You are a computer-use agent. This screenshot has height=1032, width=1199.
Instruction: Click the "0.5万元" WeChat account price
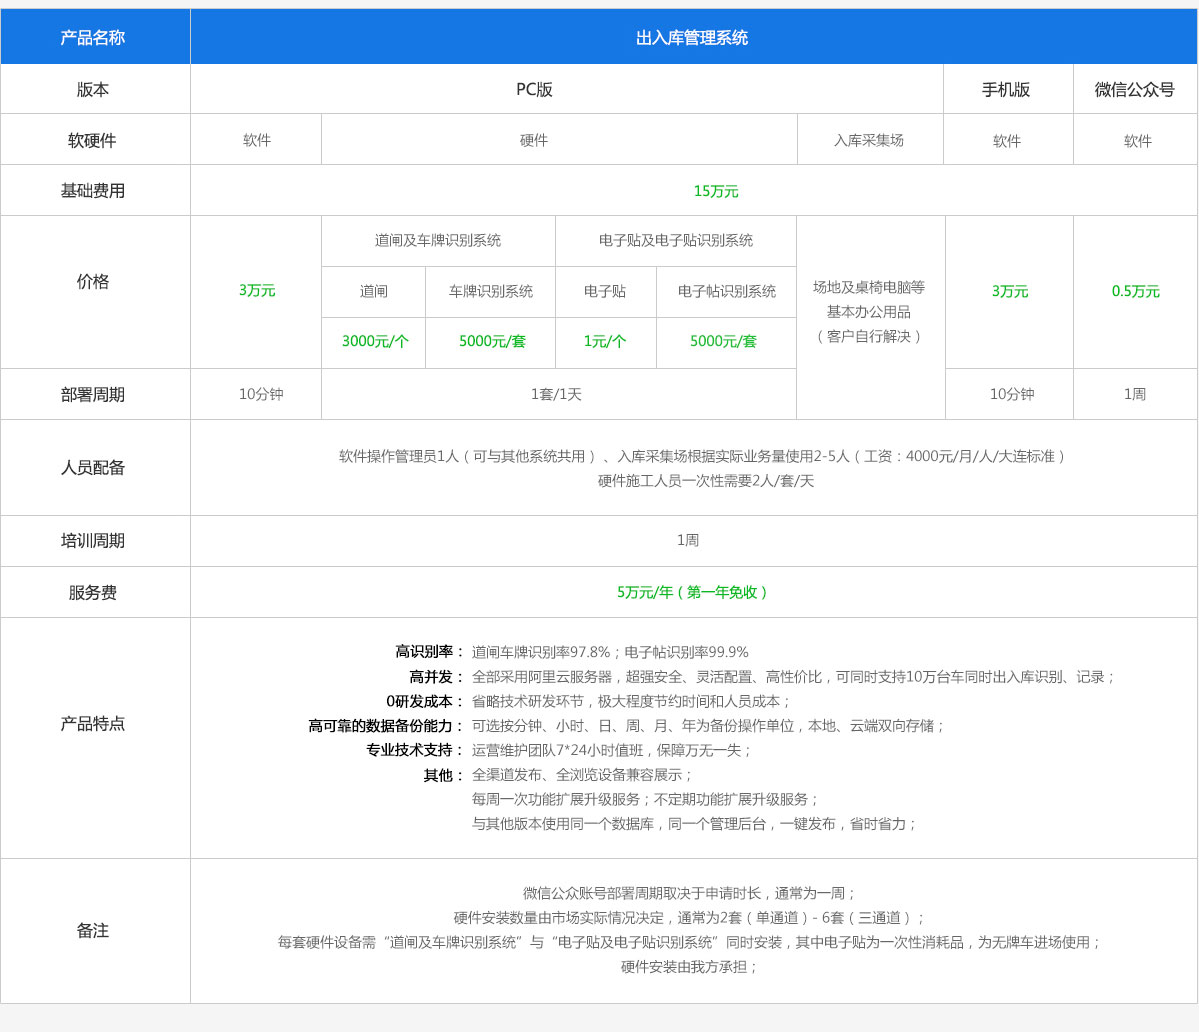[1135, 292]
